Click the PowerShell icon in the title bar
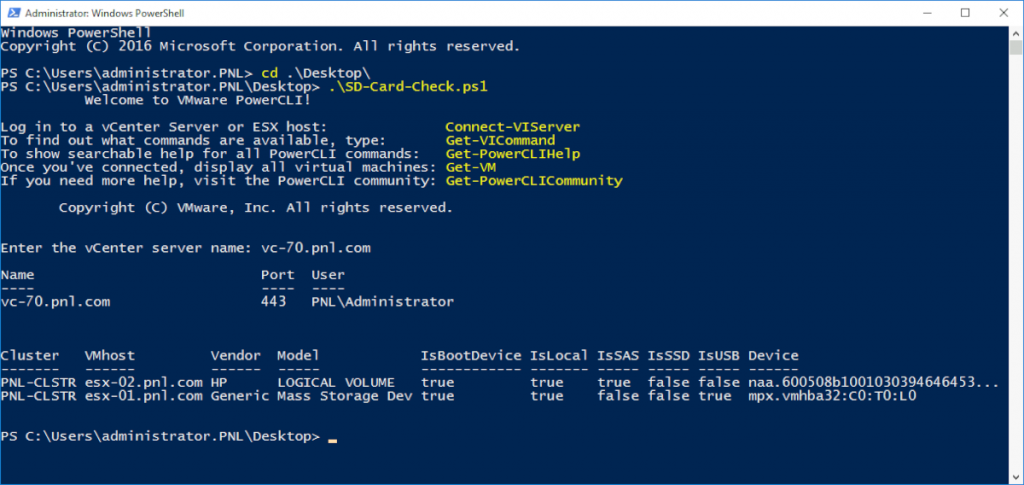The width and height of the screenshot is (1024, 485). pos(12,13)
